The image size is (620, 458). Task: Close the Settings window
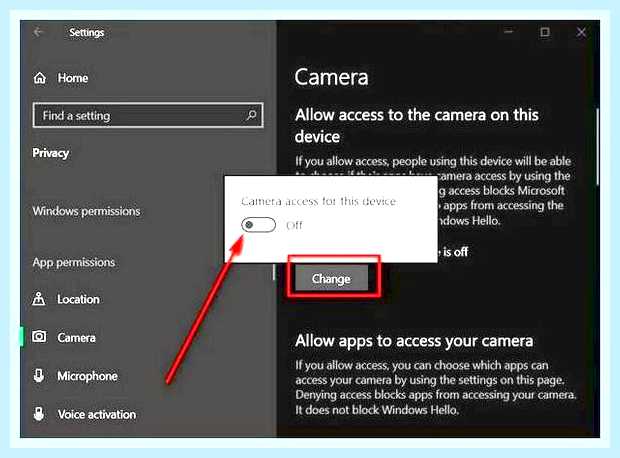click(581, 32)
